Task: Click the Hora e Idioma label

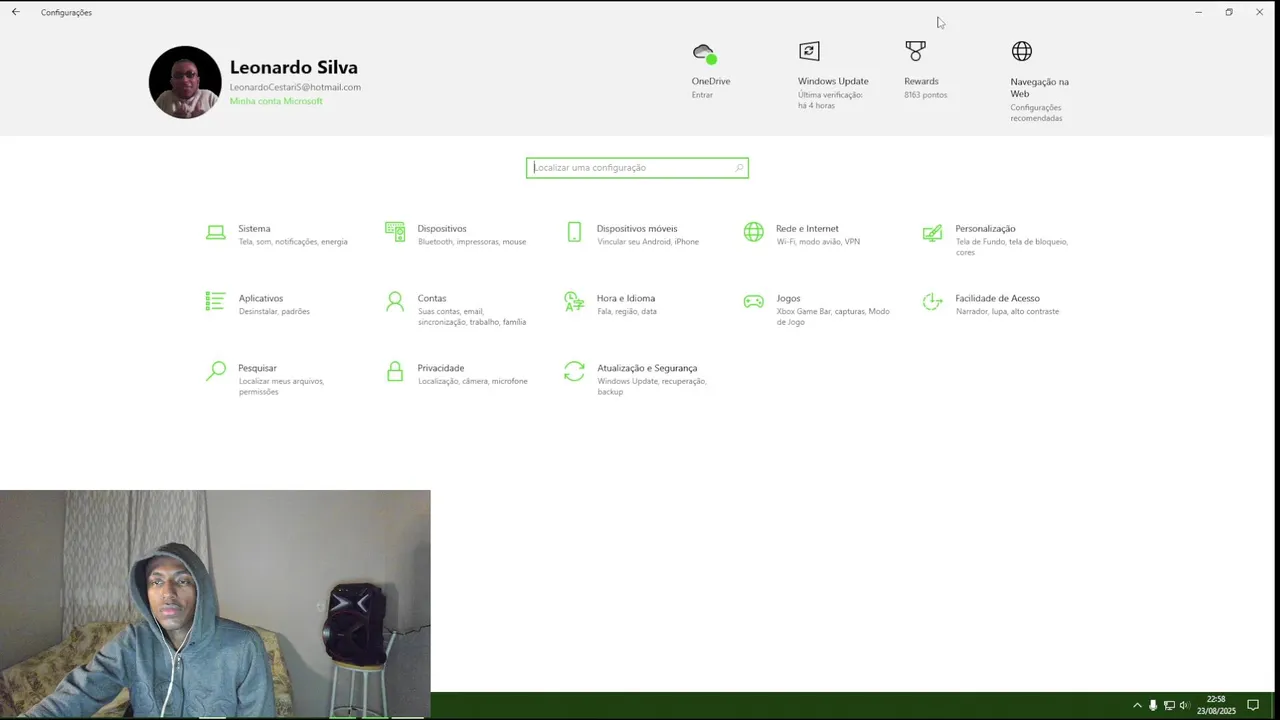Action: (626, 298)
